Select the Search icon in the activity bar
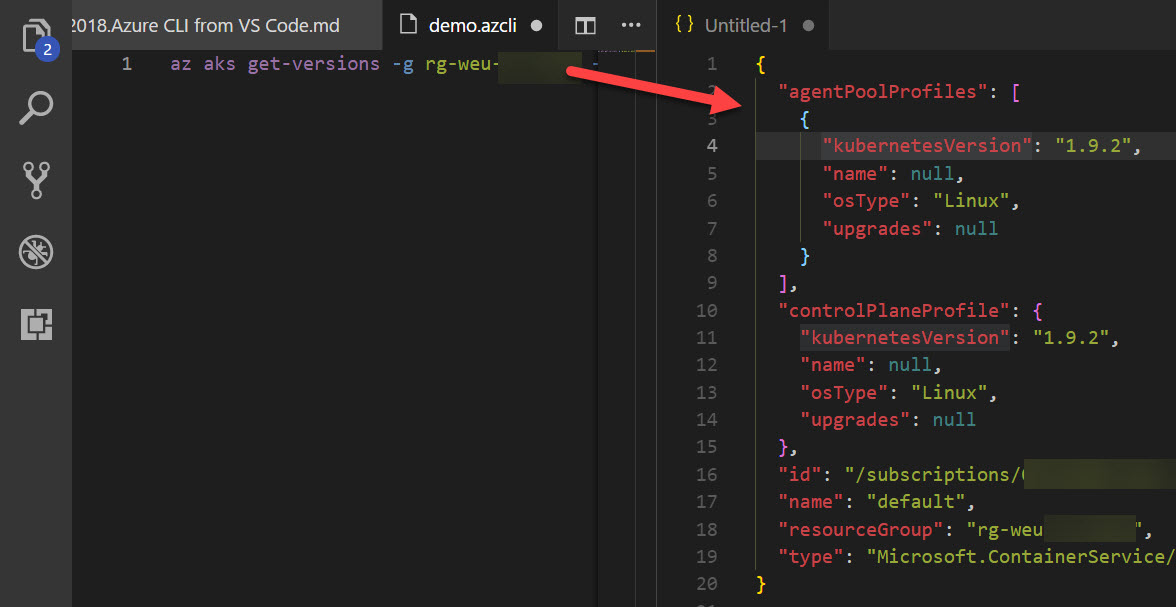Viewport: 1176px width, 607px height. click(x=36, y=107)
